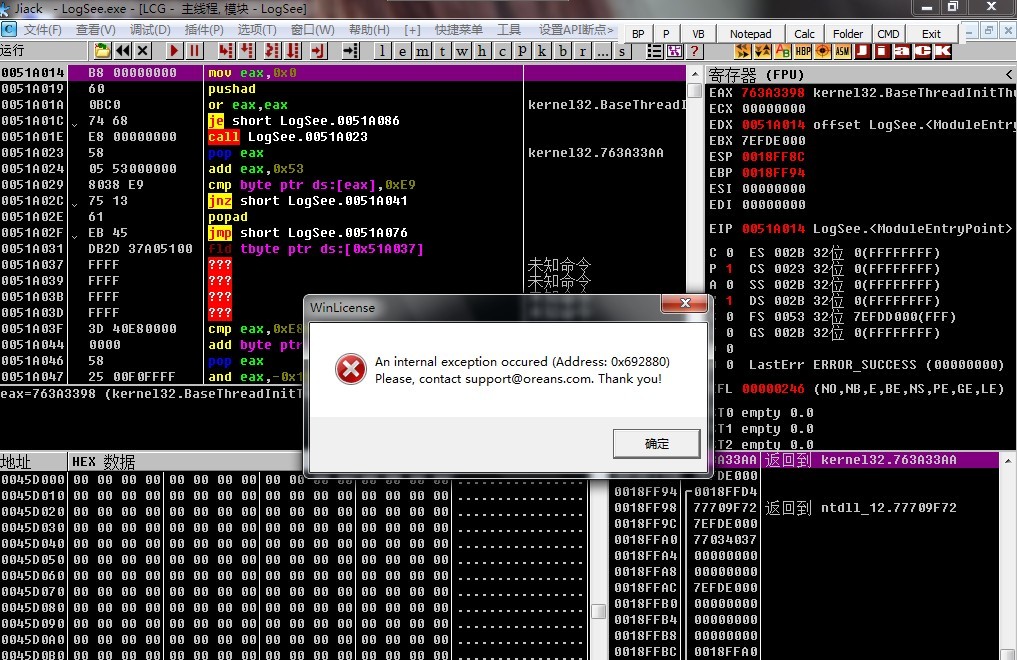Click the 地址 column header in dump
1017x660 pixels.
coord(33,462)
